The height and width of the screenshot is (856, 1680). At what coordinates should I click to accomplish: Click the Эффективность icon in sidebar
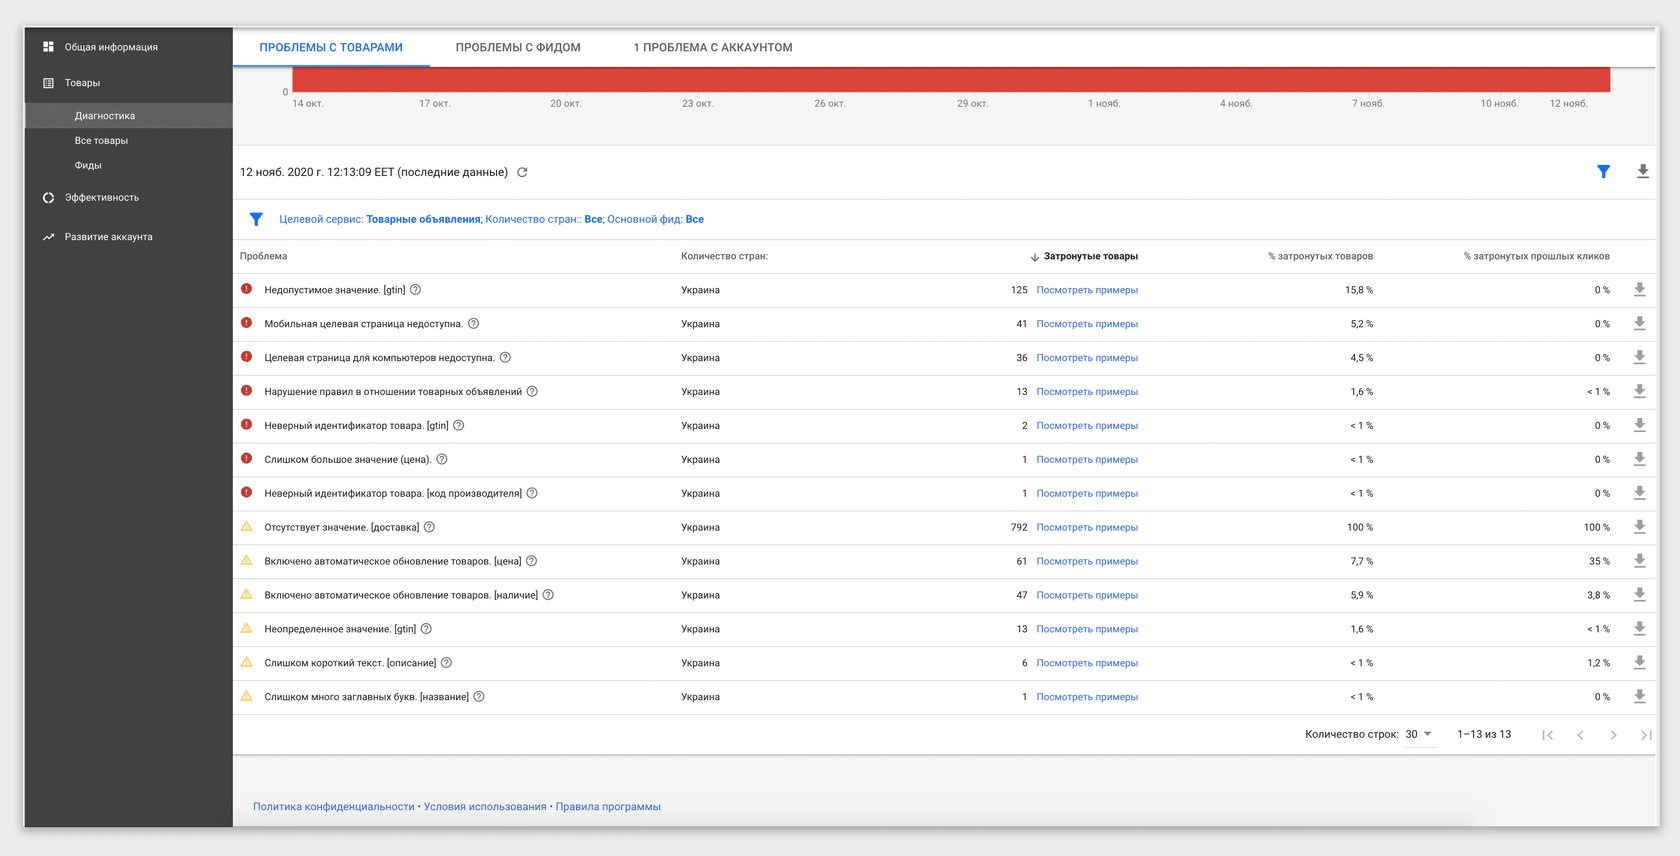pos(48,198)
